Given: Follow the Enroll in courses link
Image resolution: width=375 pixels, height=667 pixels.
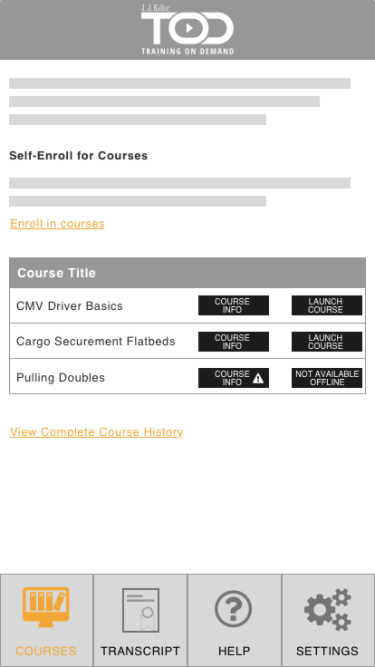Looking at the screenshot, I should pos(57,224).
